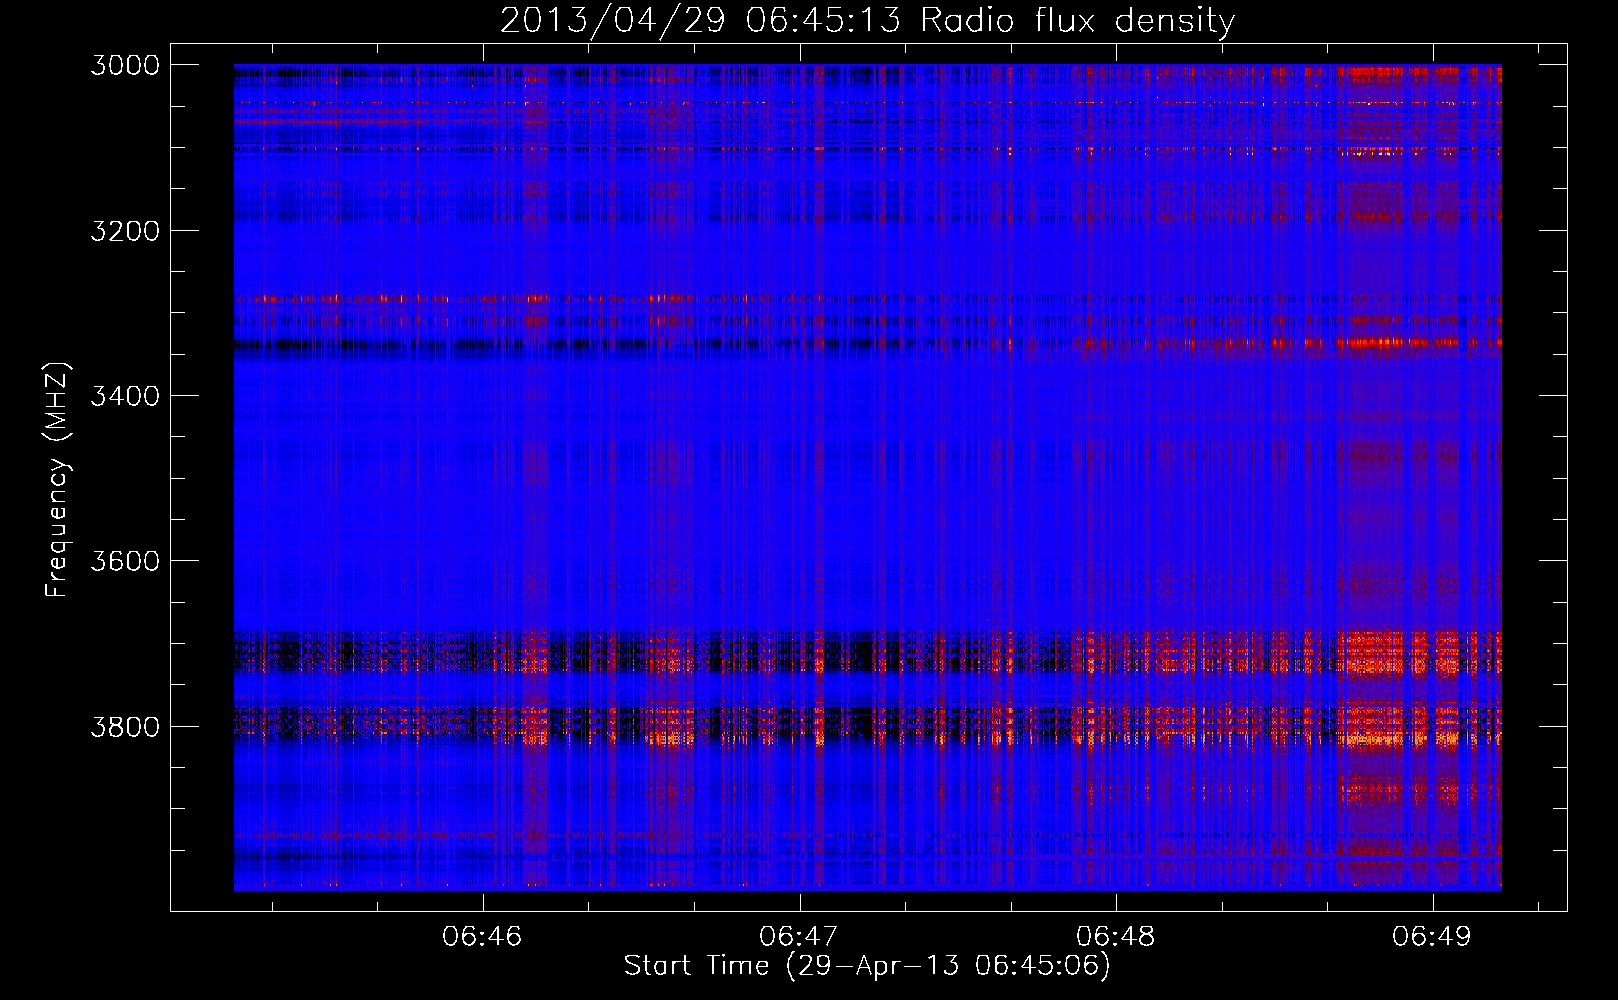Click the 3600 frequency tick label
The image size is (1618, 1000).
coord(125,561)
